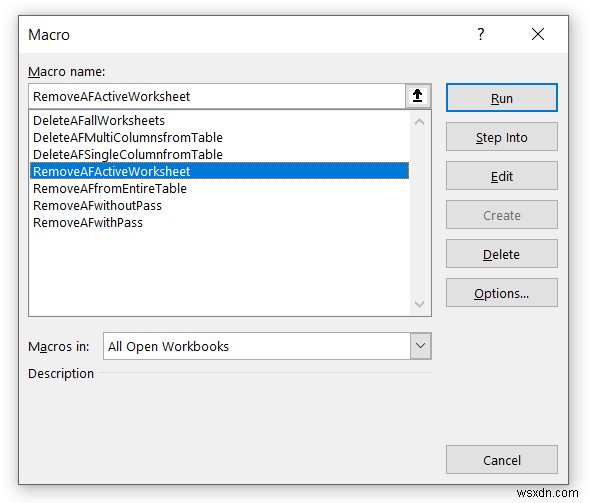Click the Delete button
This screenshot has width=590, height=503.
pos(502,254)
